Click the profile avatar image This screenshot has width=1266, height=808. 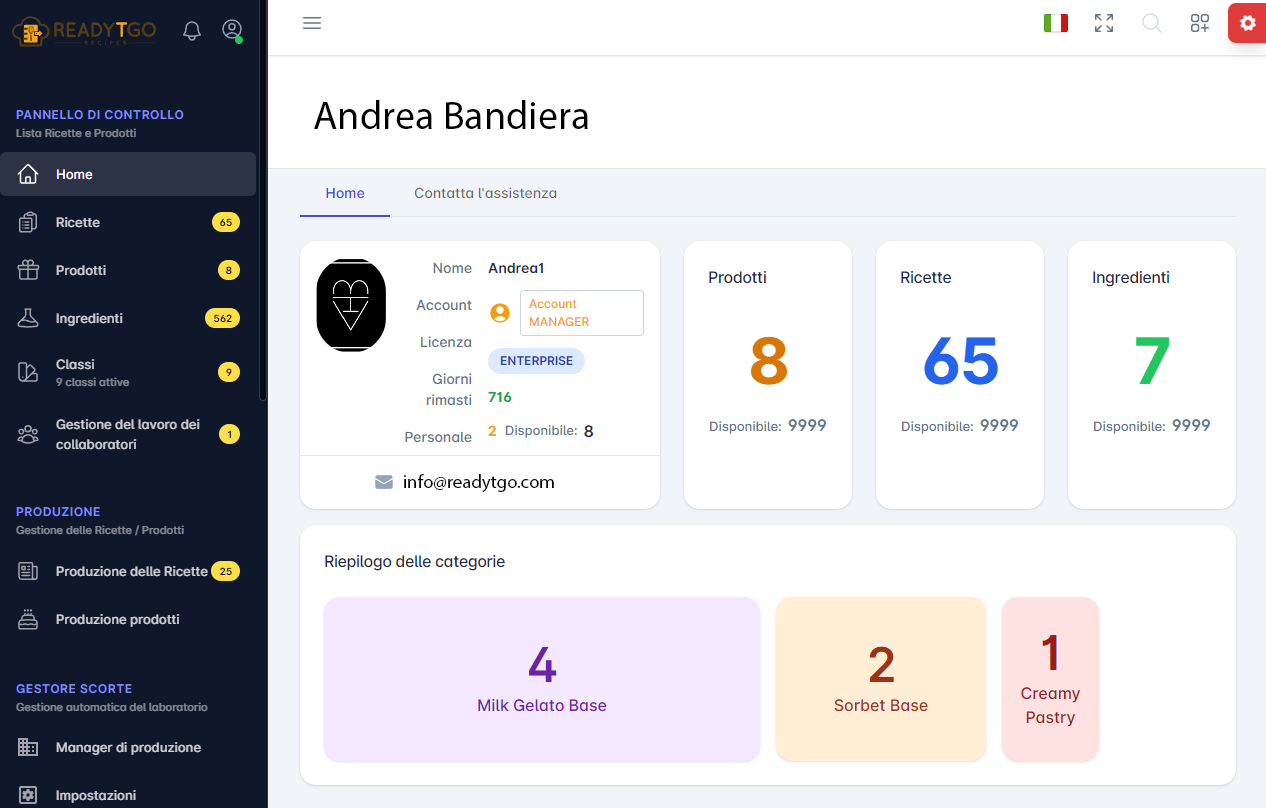coord(351,305)
